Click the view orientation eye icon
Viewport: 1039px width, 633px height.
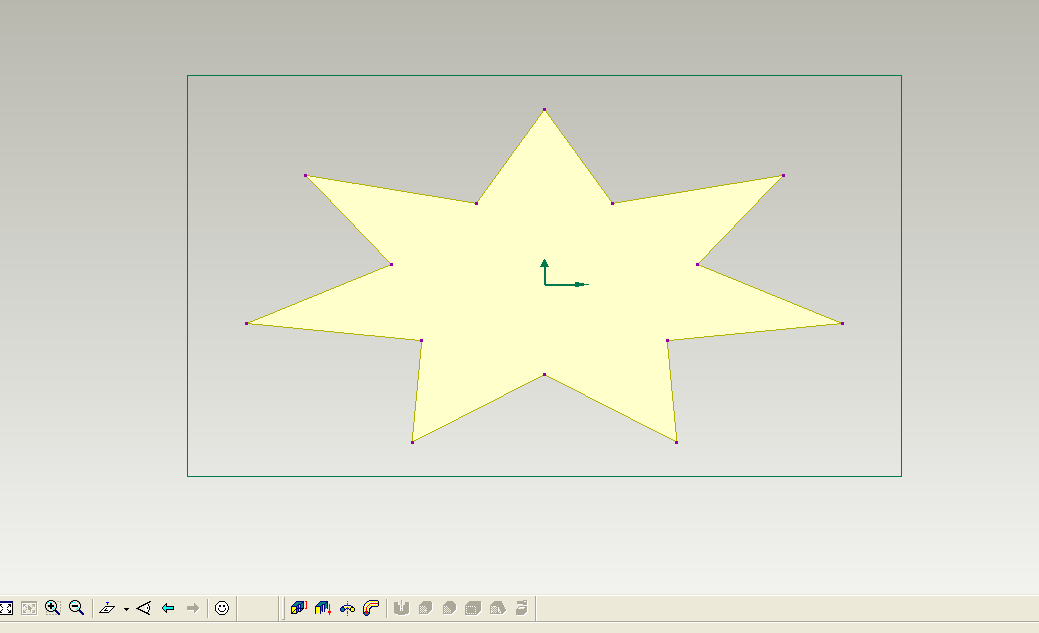click(143, 606)
